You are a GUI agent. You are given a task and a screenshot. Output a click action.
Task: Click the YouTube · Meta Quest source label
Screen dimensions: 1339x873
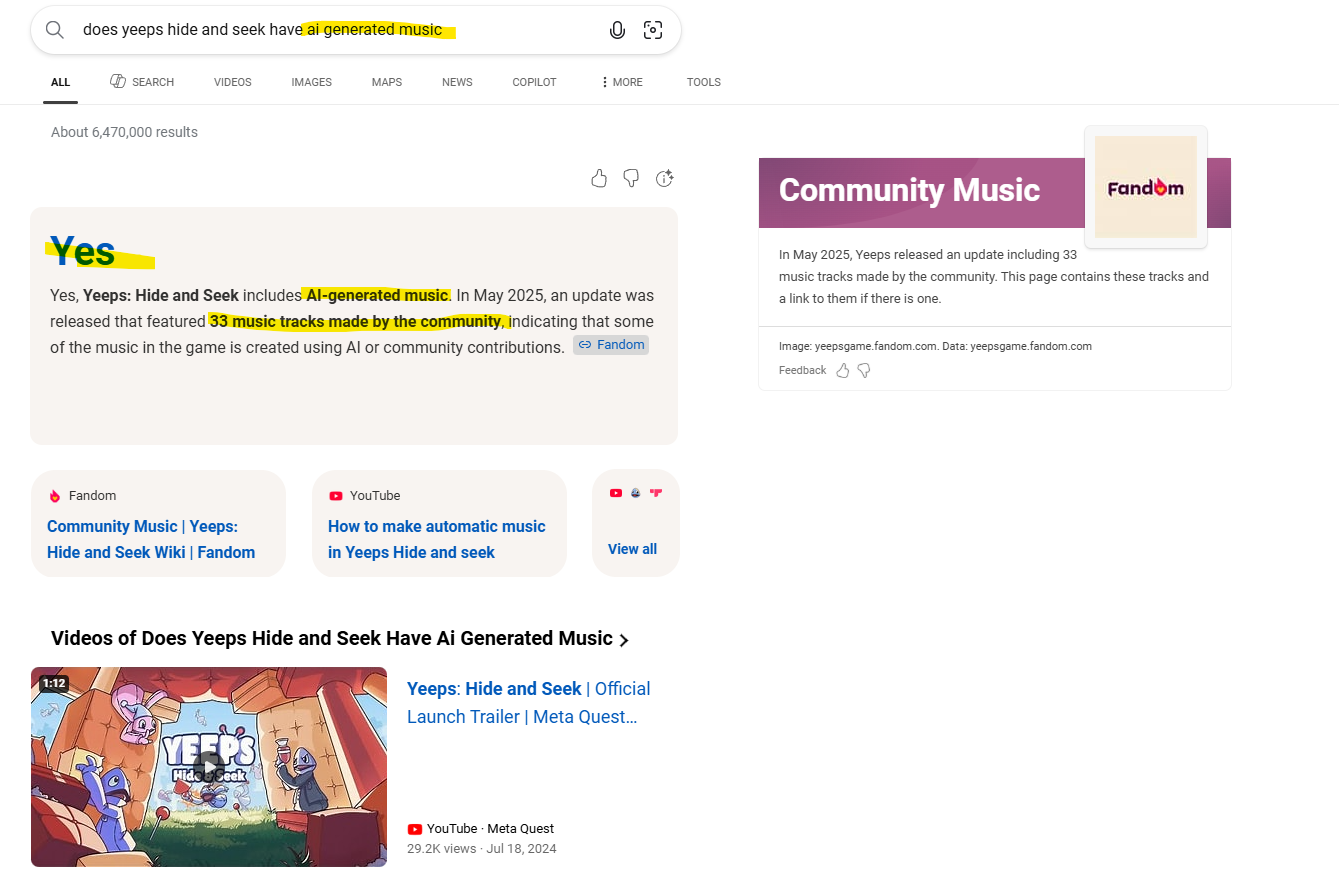coord(481,829)
